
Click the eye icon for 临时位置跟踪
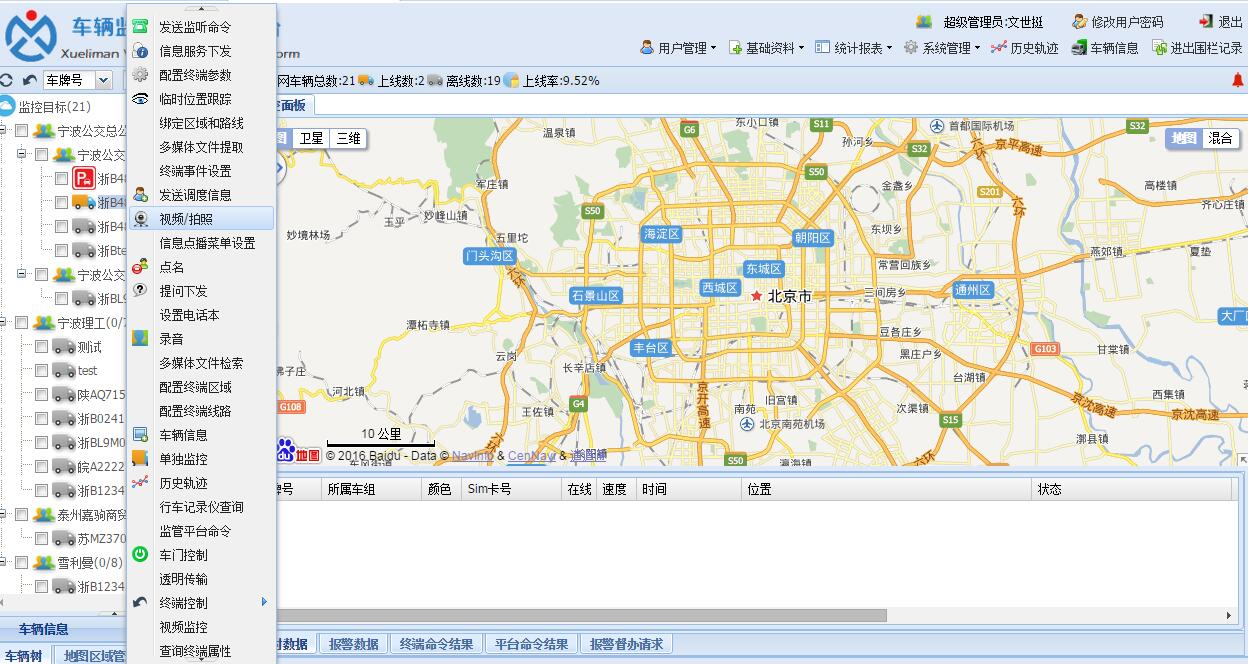(x=141, y=99)
